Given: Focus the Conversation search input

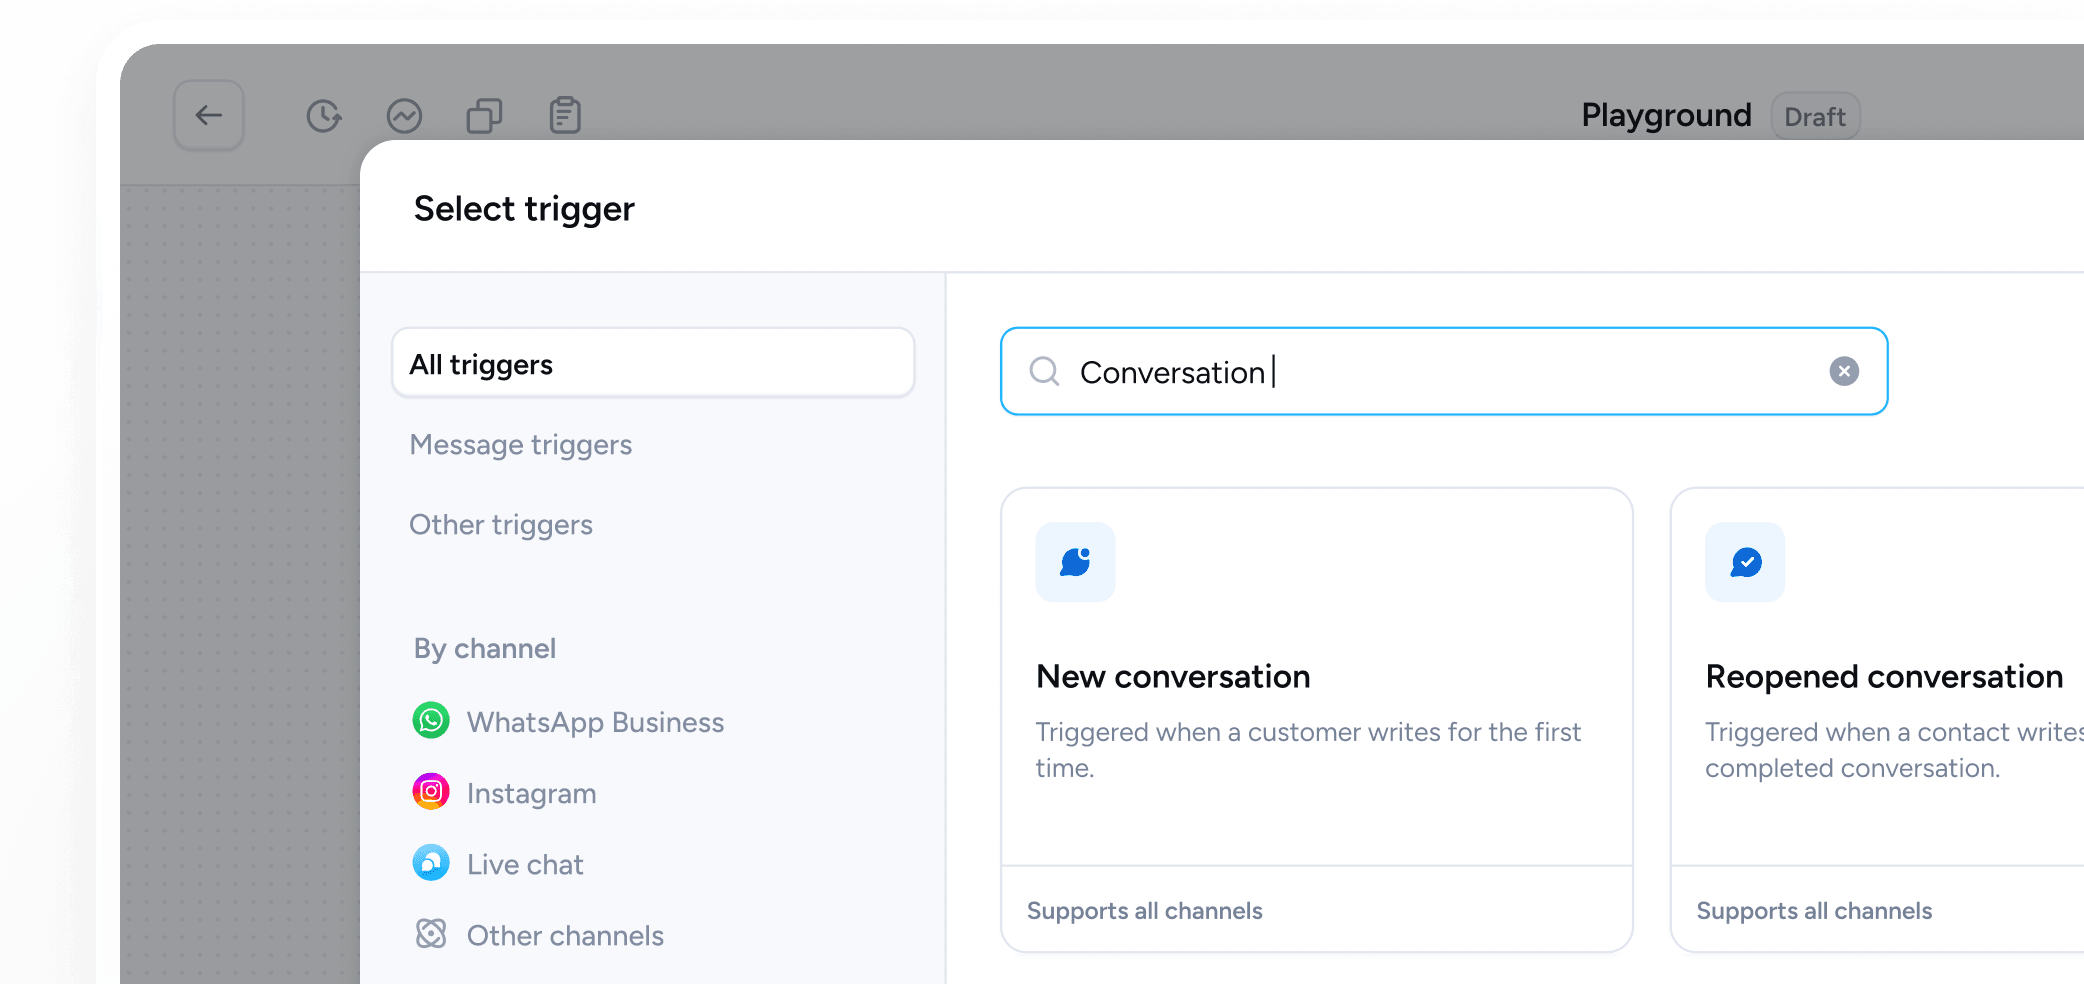Looking at the screenshot, I should (x=1440, y=372).
